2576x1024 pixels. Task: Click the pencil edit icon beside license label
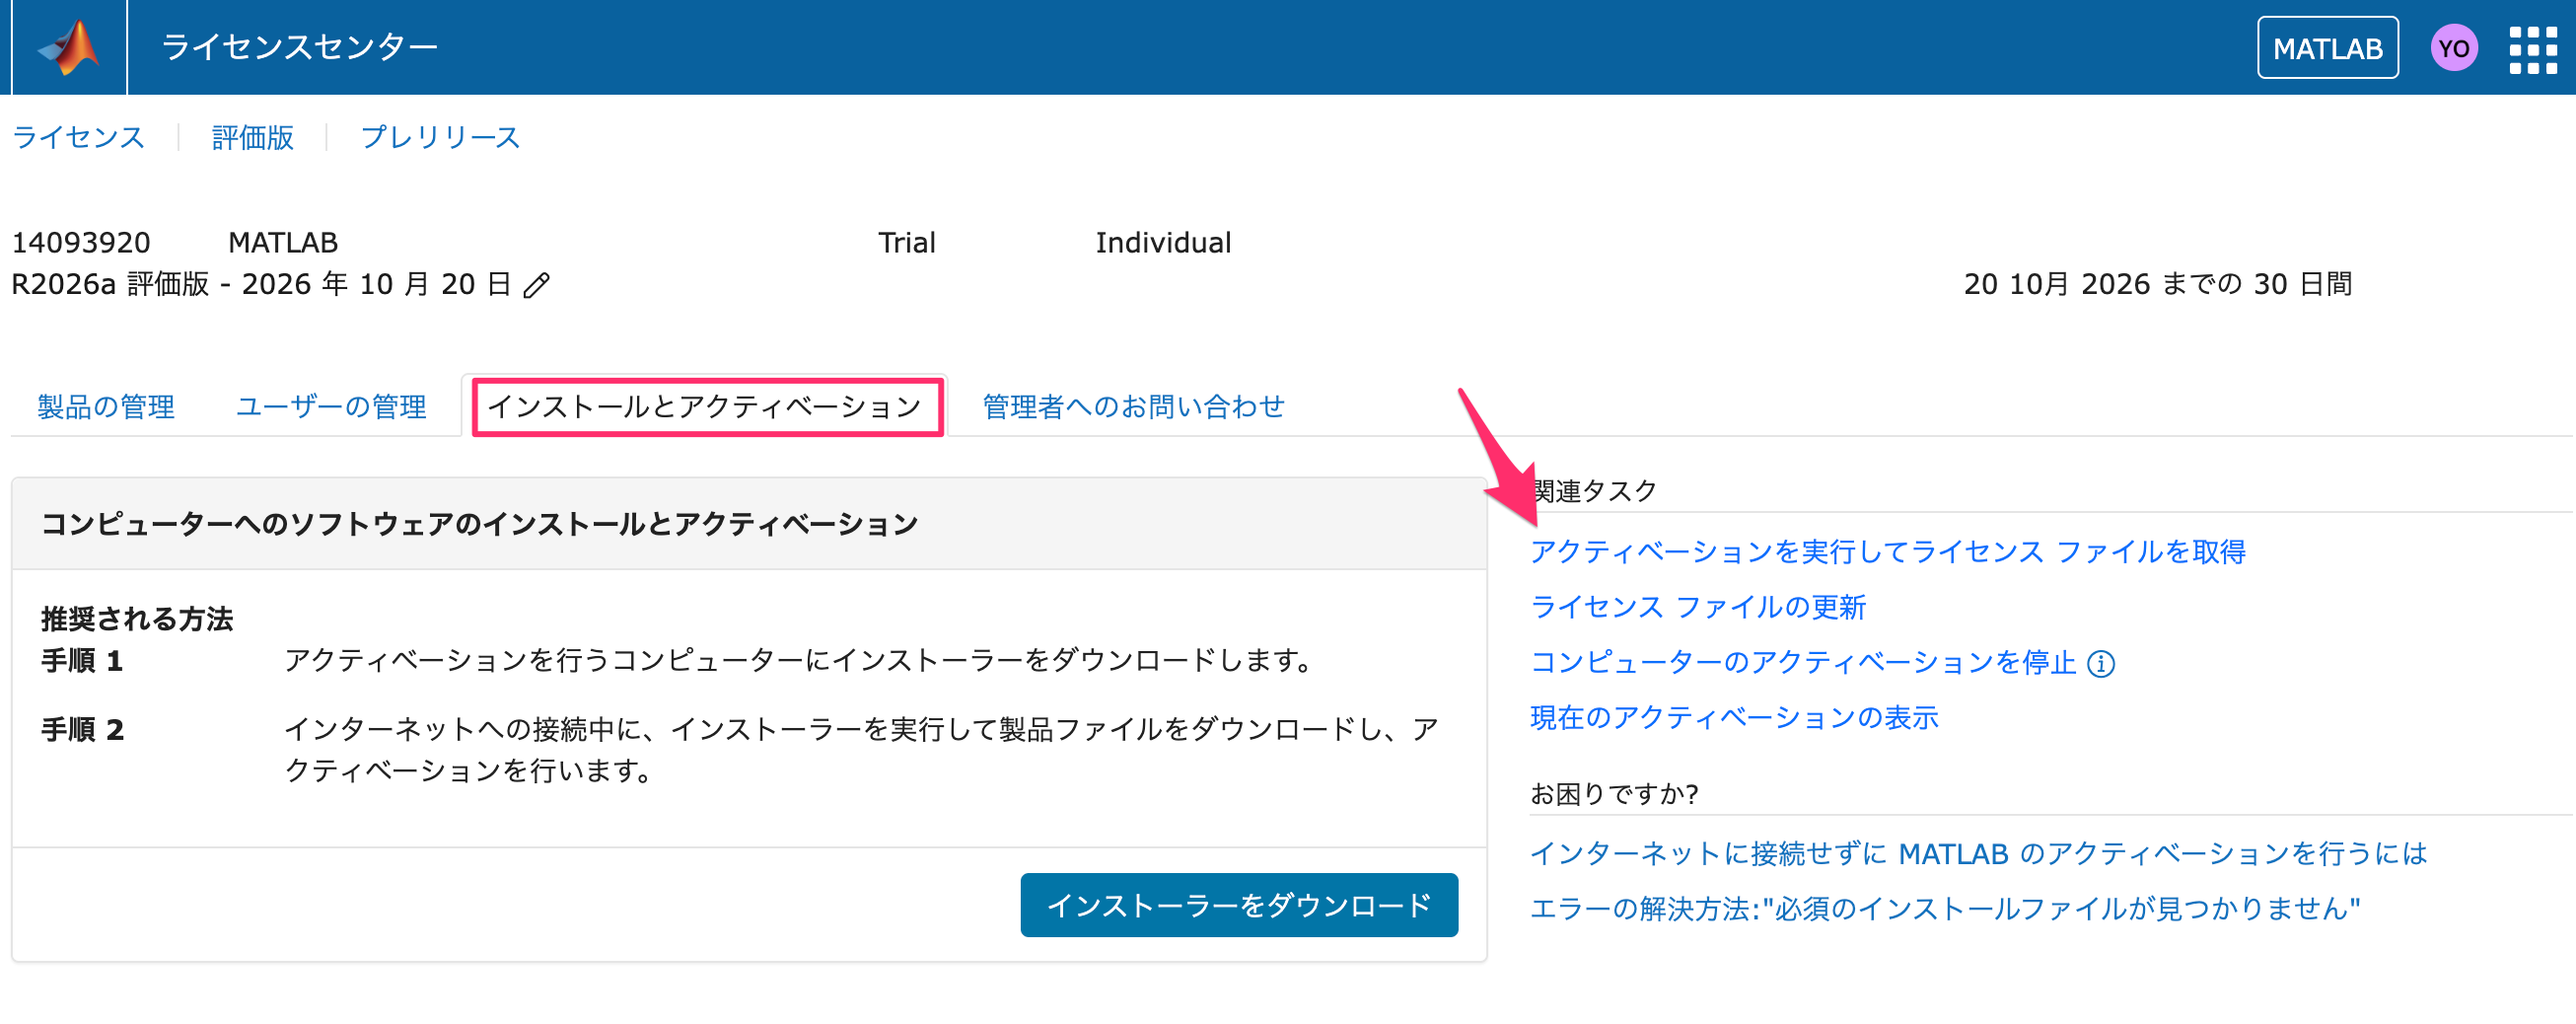click(x=537, y=285)
